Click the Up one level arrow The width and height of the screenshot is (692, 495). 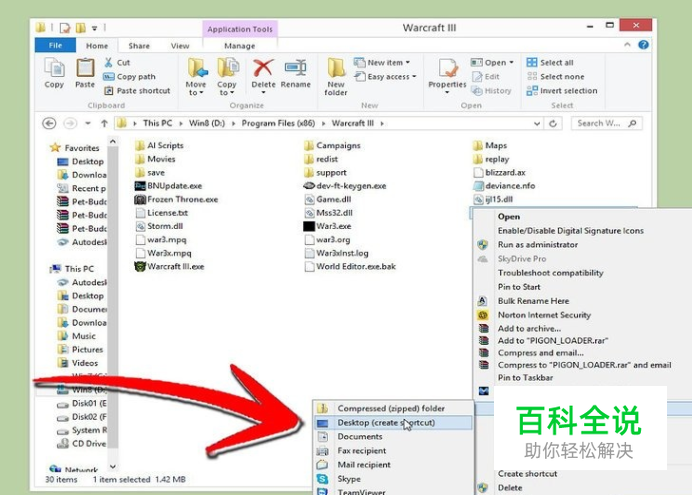pyautogui.click(x=104, y=124)
